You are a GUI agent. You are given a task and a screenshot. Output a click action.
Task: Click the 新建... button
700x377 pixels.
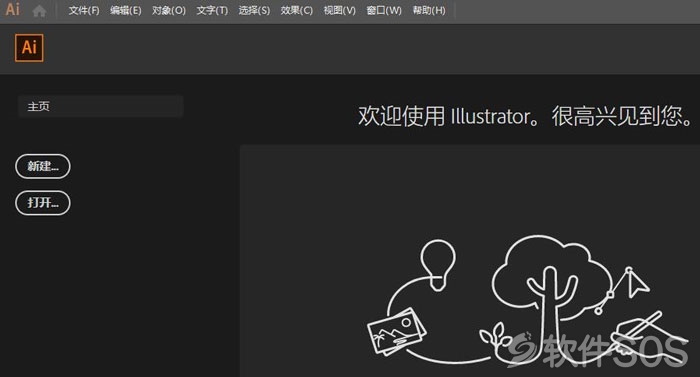pyautogui.click(x=43, y=166)
